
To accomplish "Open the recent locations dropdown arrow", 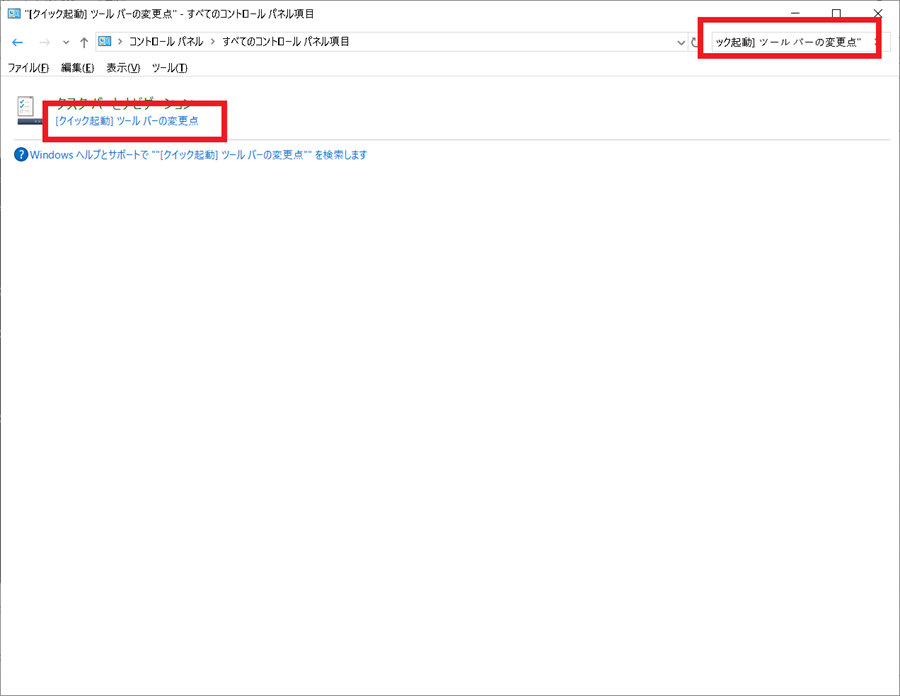I will (x=66, y=42).
